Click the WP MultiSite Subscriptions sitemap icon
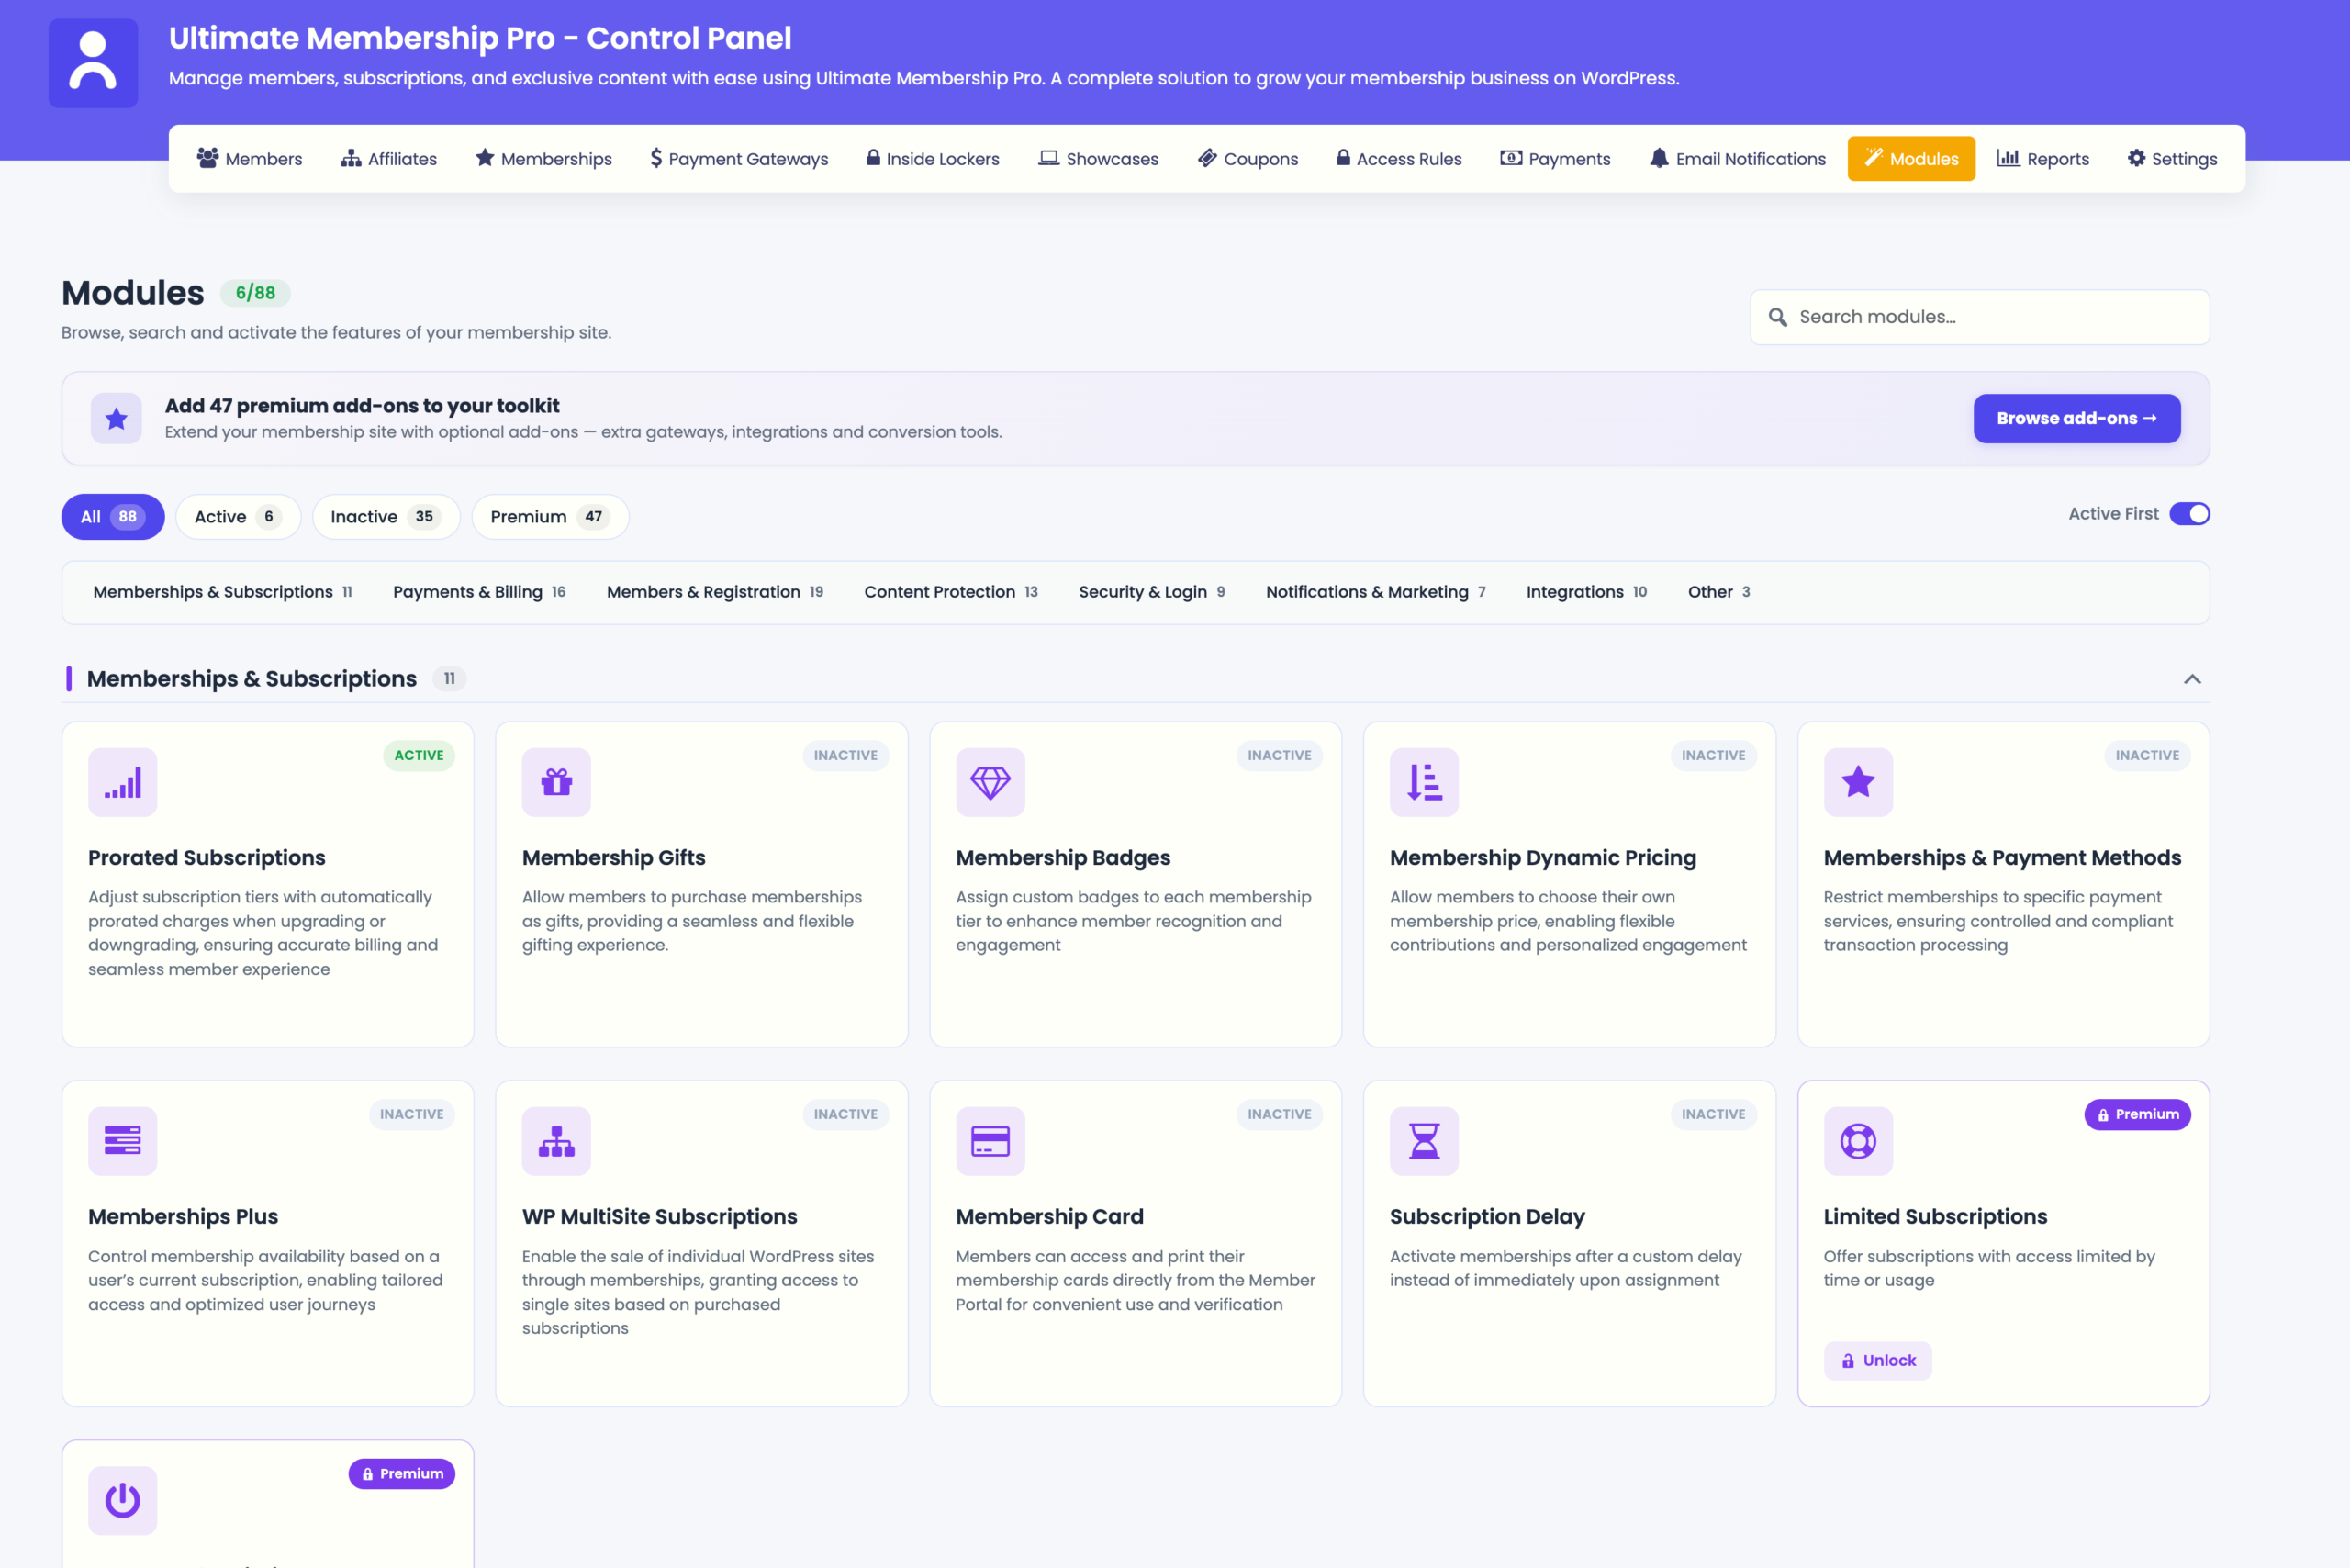The image size is (2350, 1568). click(556, 1141)
